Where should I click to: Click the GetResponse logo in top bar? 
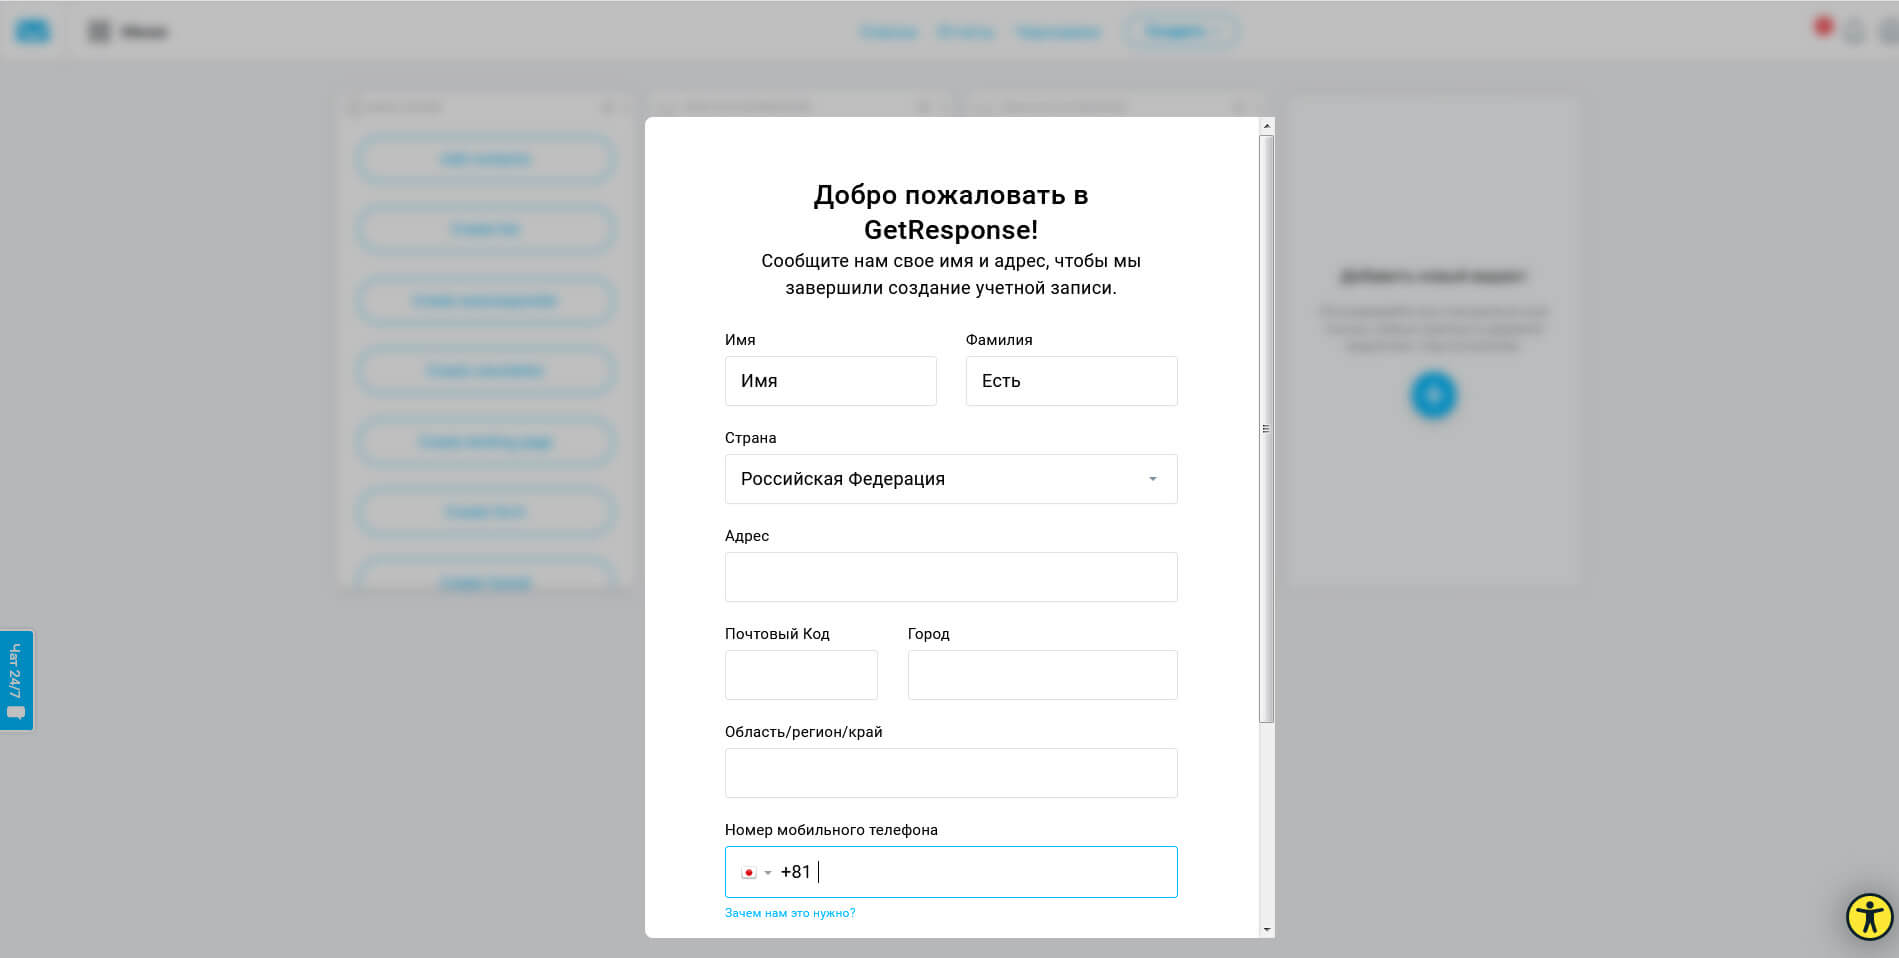(32, 31)
